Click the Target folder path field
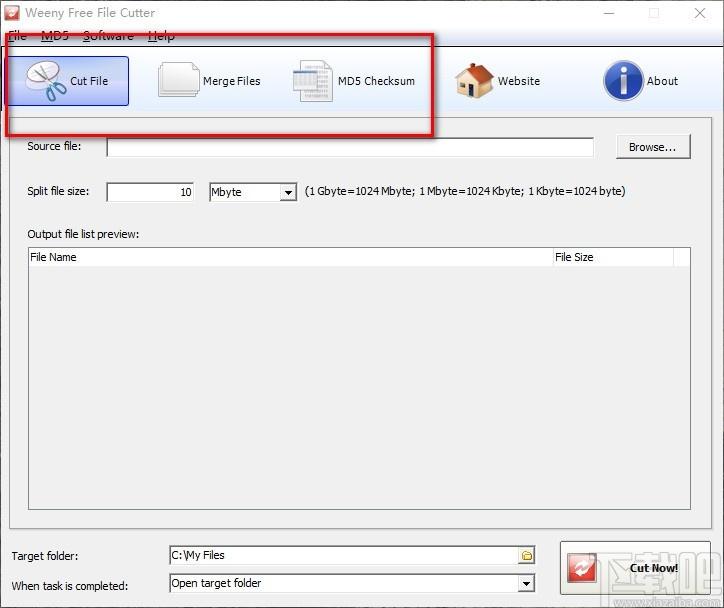Screen dimensions: 724x608 tap(344, 555)
